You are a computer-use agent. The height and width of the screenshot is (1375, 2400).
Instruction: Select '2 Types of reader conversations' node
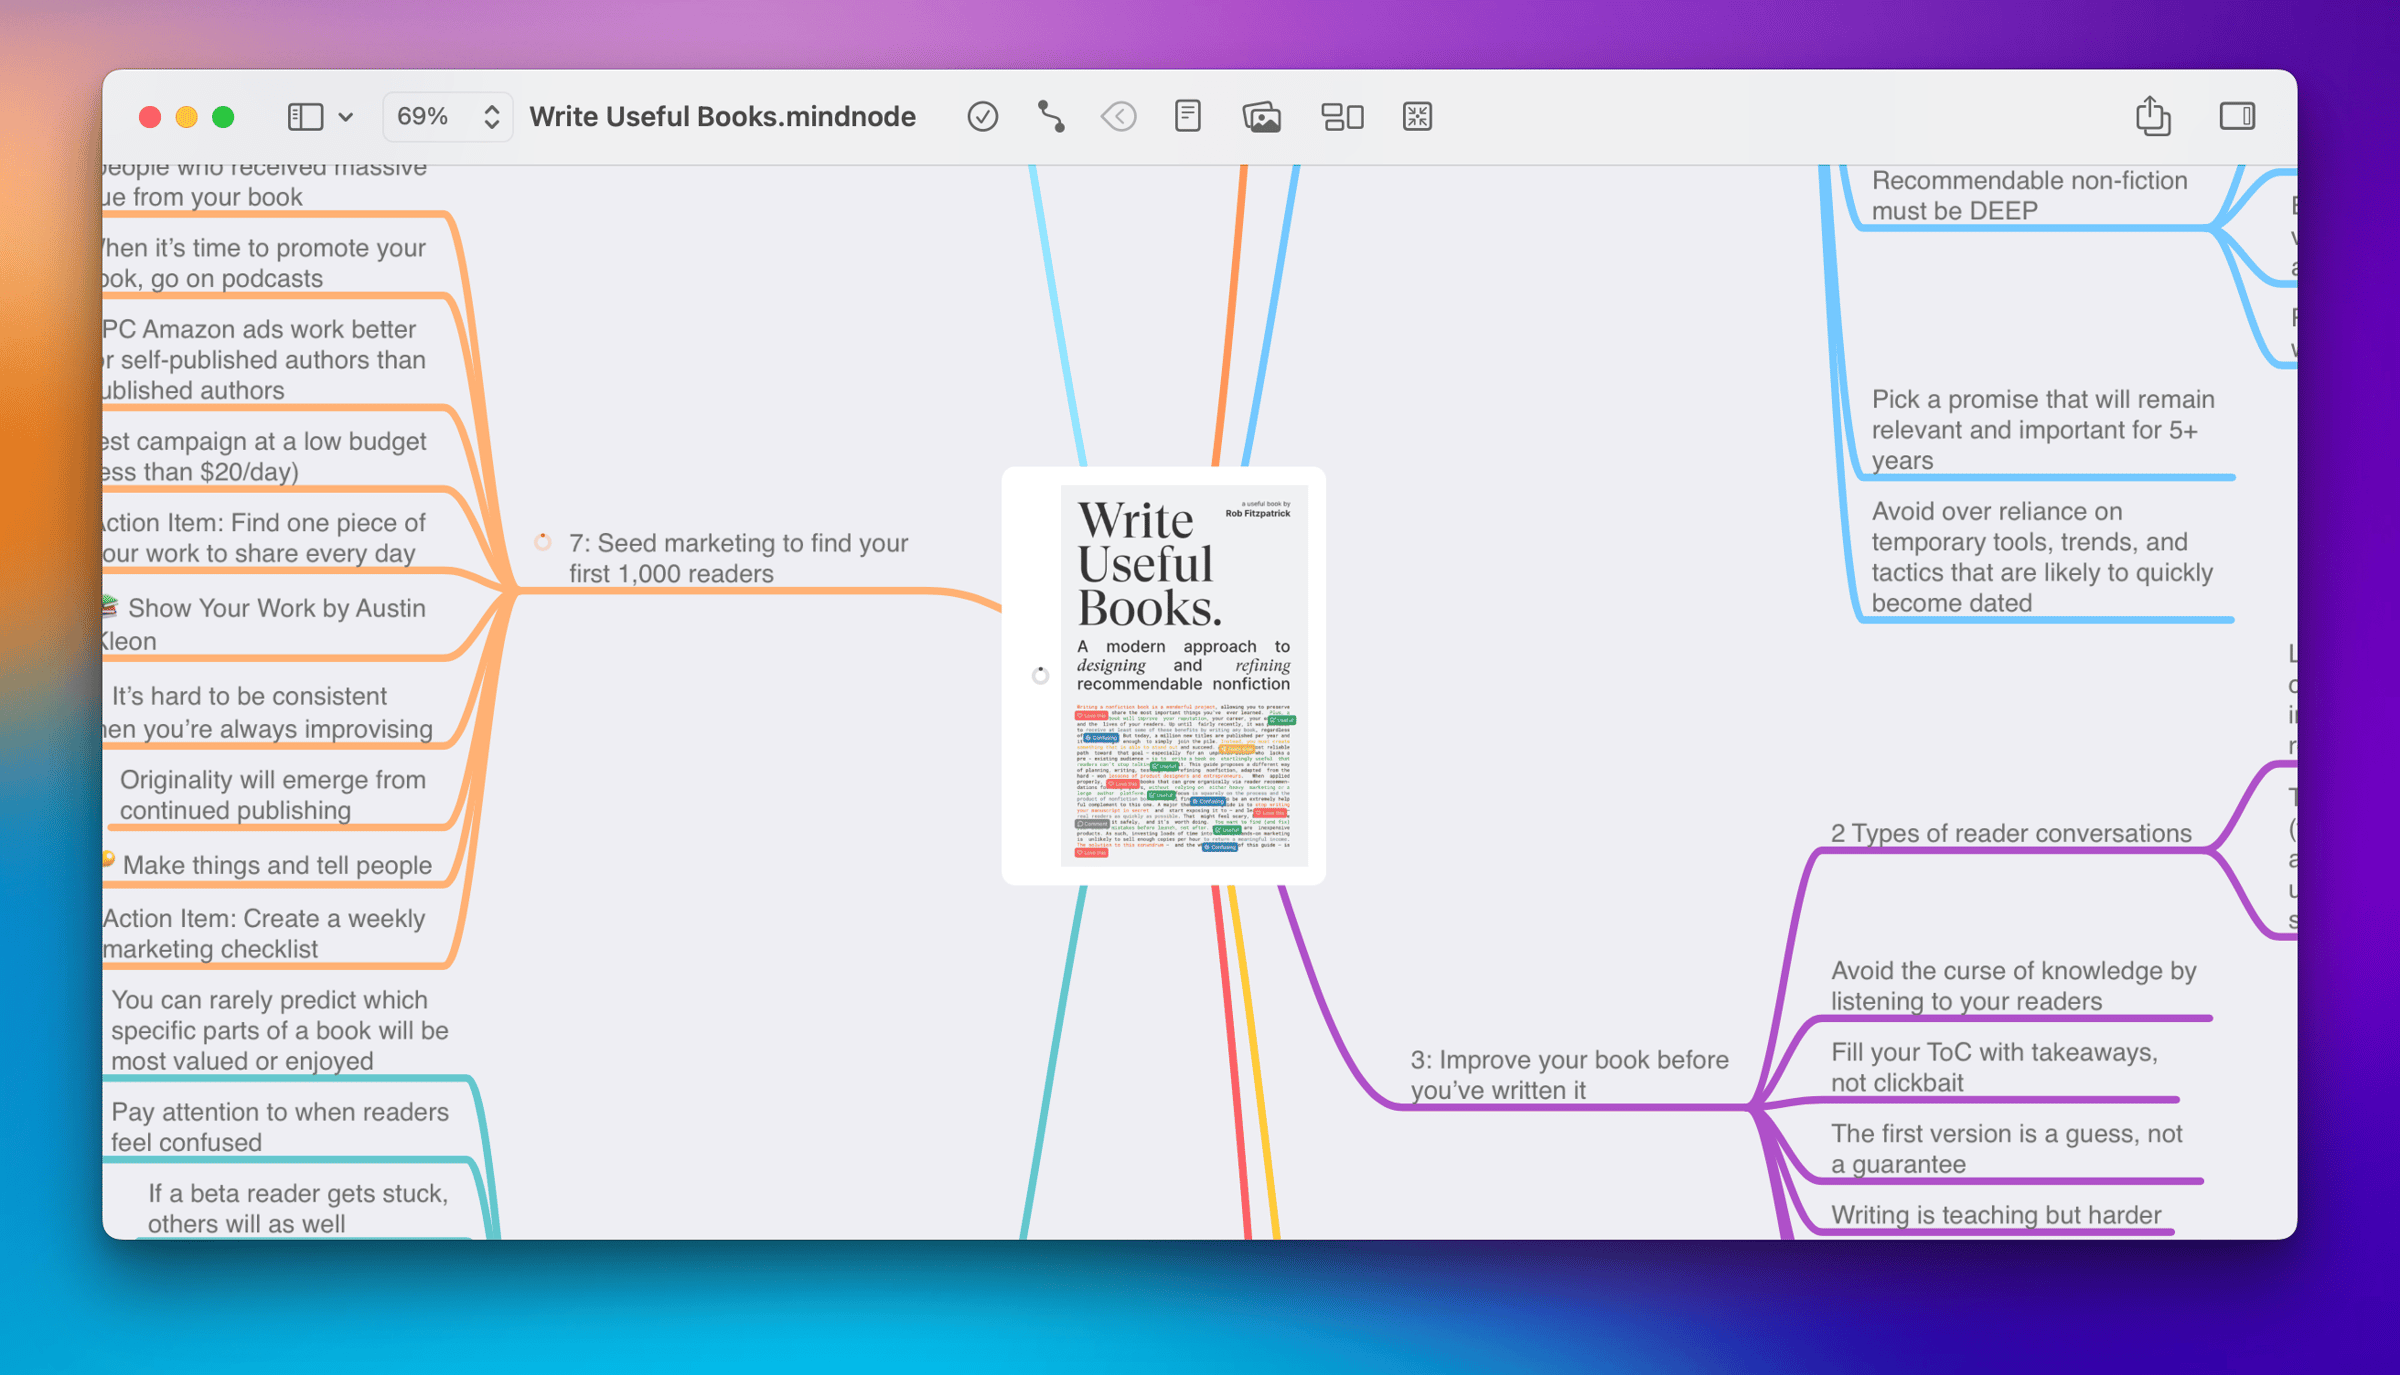click(2010, 833)
